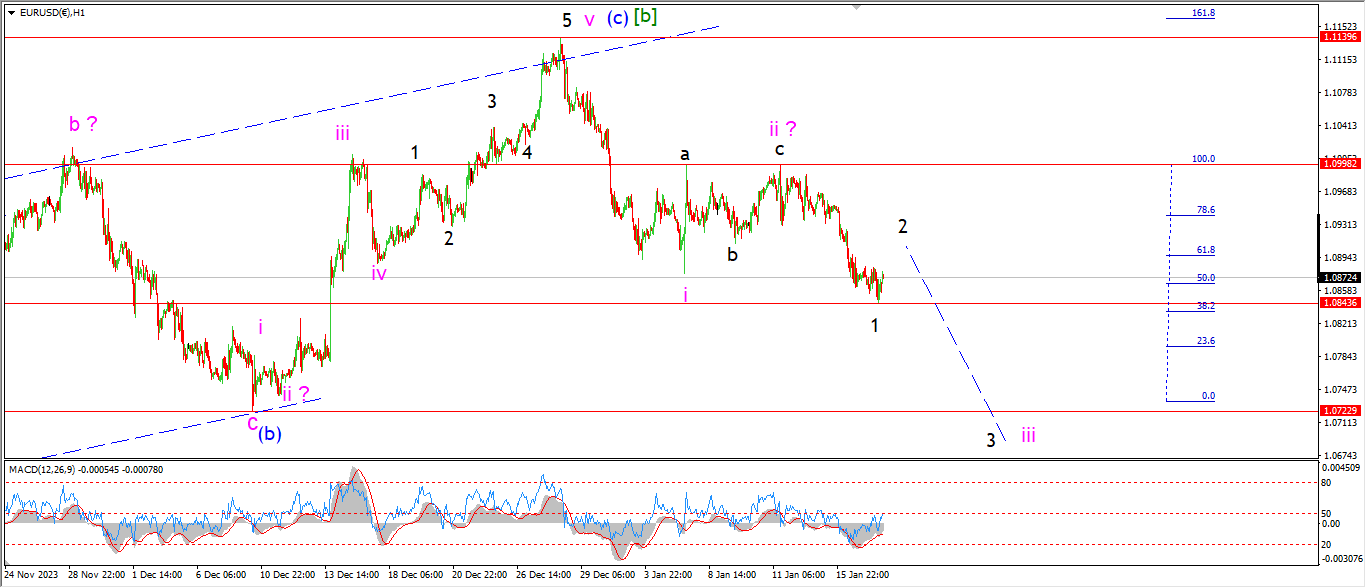Click the chart shift triangle marker at top
Screen dimensions: 1366x588
pos(856,6)
